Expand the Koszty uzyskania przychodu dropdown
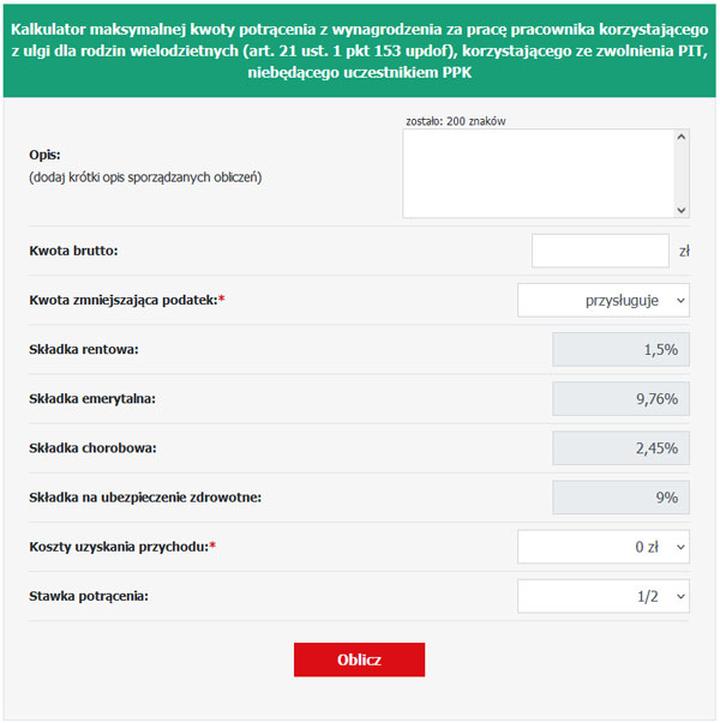 (x=603, y=547)
